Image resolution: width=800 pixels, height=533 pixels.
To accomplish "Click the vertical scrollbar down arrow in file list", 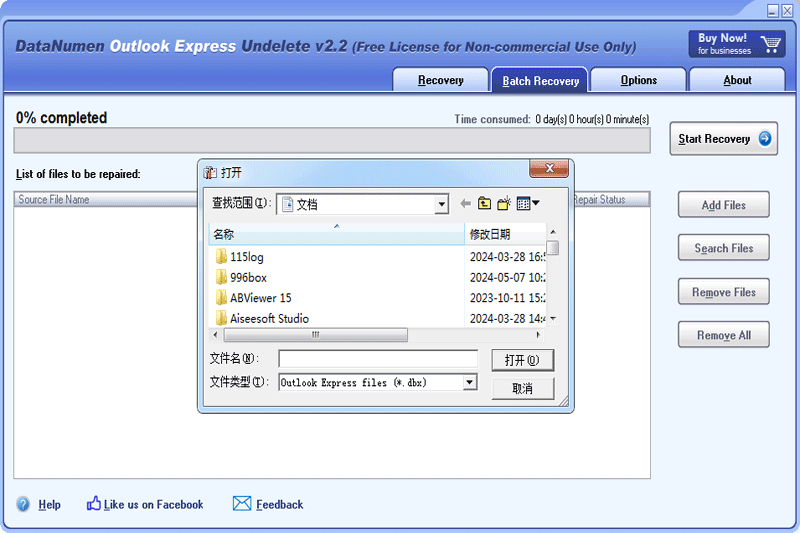I will (553, 319).
